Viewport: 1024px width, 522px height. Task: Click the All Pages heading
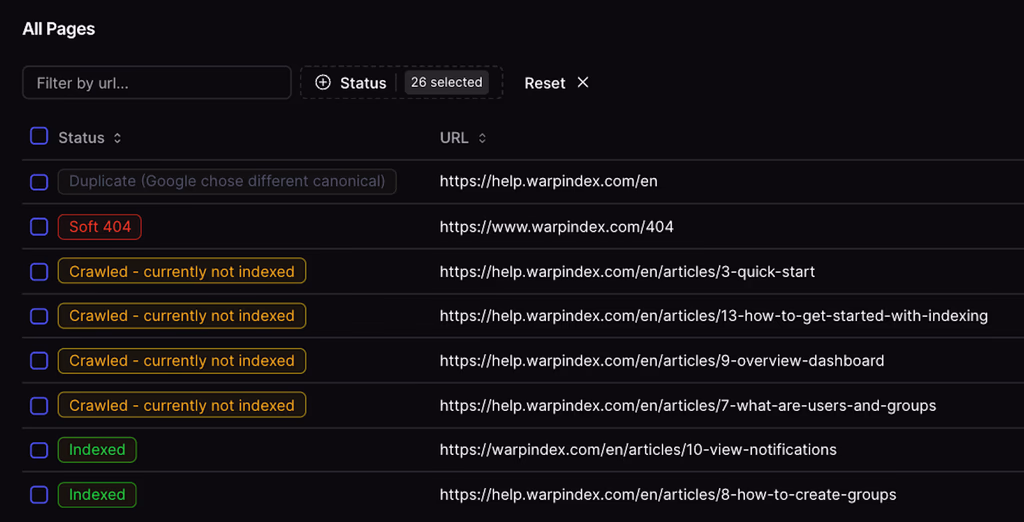[59, 29]
